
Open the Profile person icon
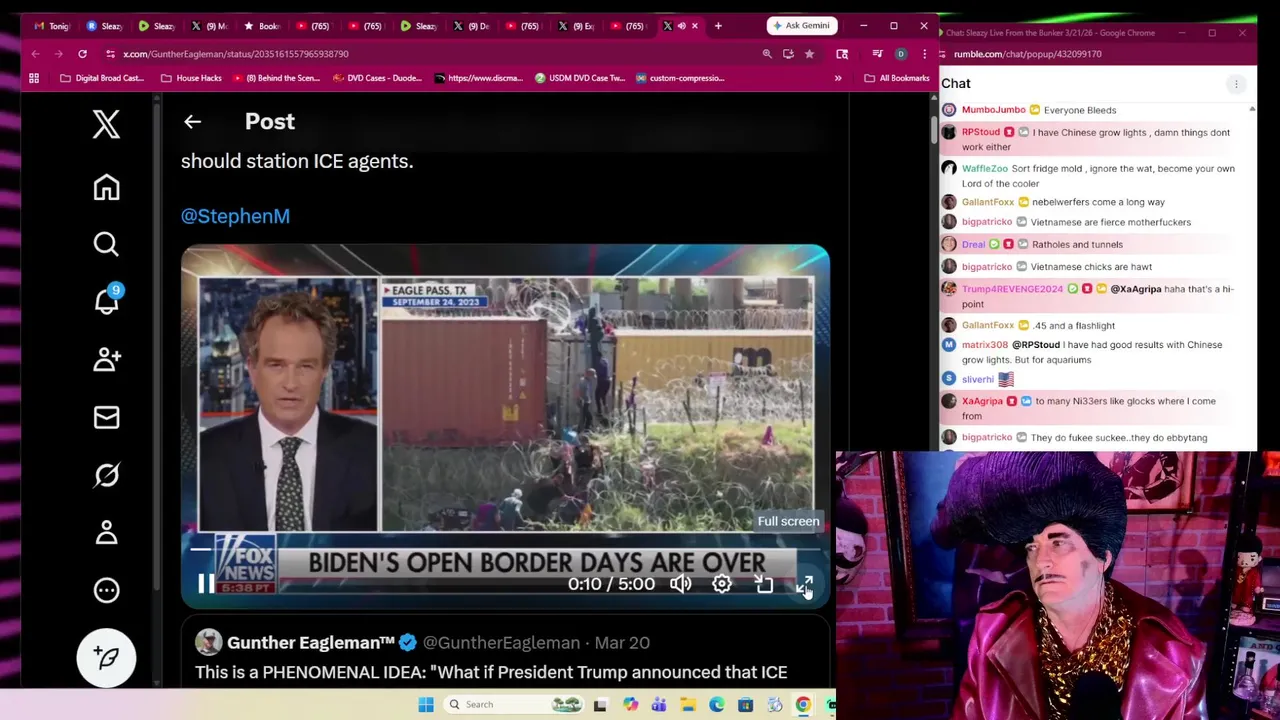pos(106,532)
